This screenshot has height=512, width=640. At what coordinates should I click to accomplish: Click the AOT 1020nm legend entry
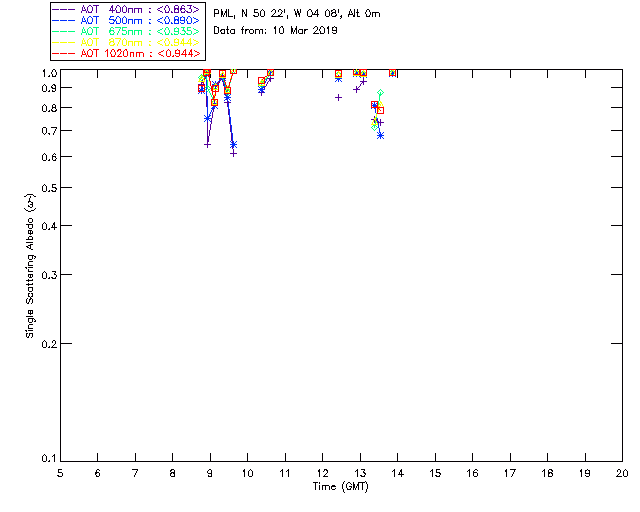point(127,53)
